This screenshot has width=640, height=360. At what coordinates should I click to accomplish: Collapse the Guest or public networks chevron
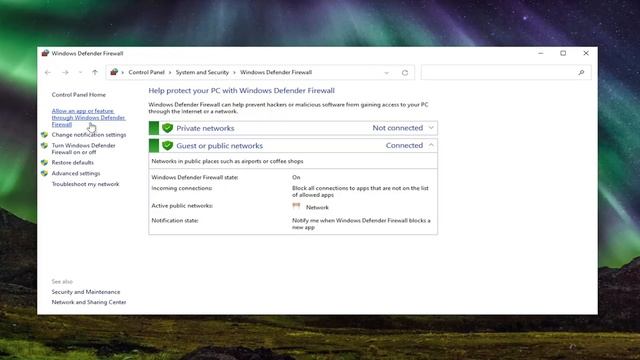tap(431, 145)
